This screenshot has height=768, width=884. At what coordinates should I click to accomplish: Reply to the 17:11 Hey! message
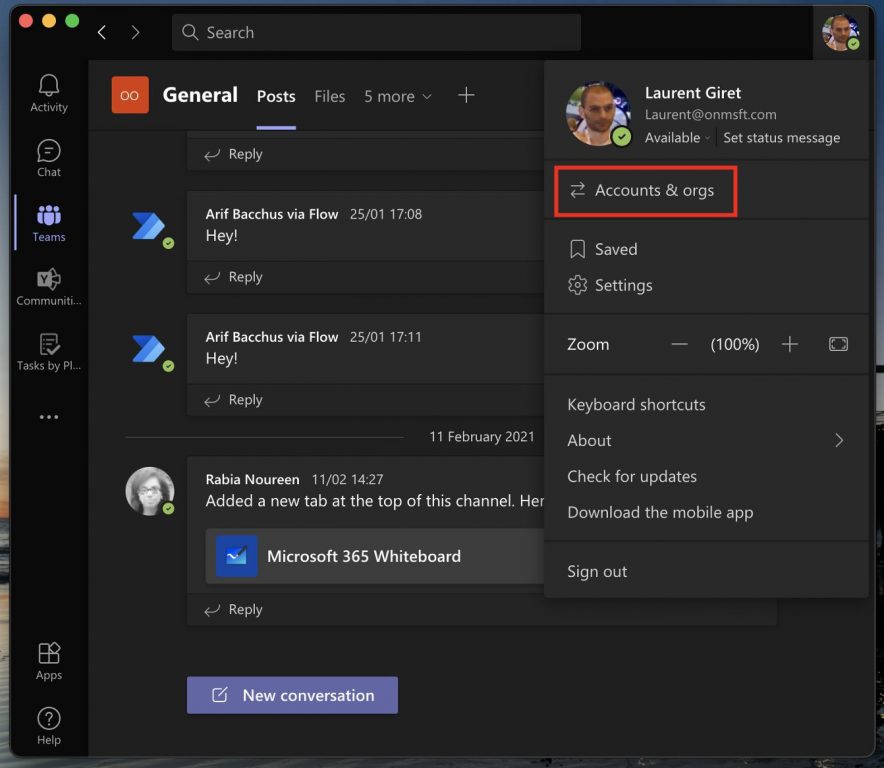233,400
